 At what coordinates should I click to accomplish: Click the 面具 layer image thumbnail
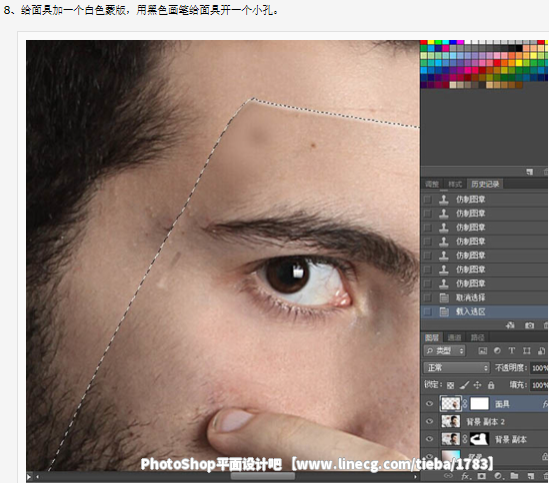(451, 404)
